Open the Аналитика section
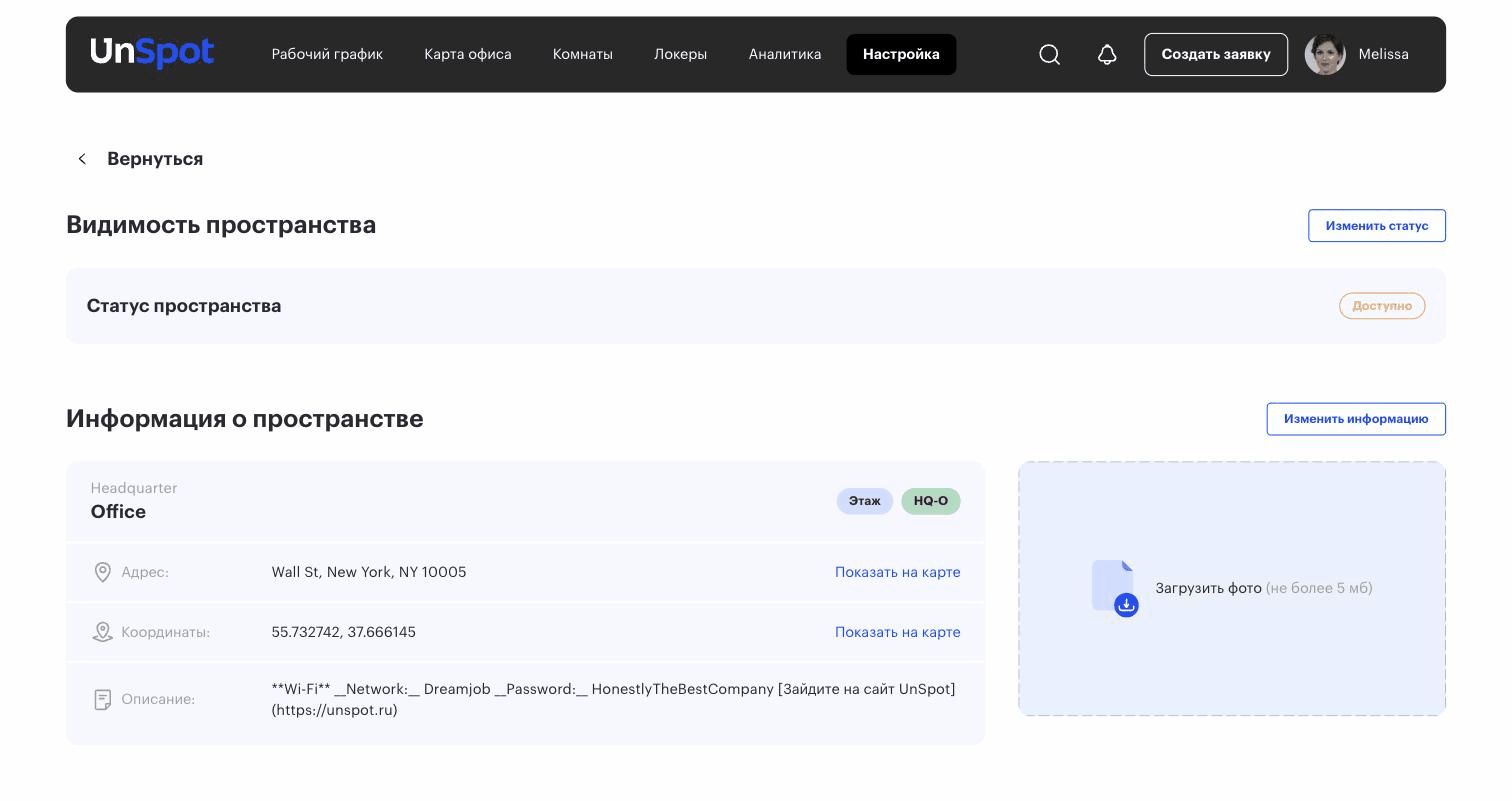Screen dimensions: 1512x801 (x=785, y=54)
